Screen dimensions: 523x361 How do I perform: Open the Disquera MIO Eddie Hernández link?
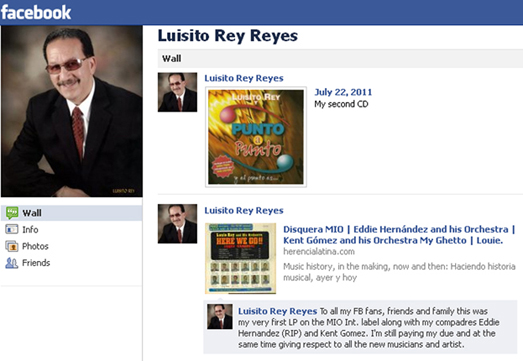tap(399, 235)
